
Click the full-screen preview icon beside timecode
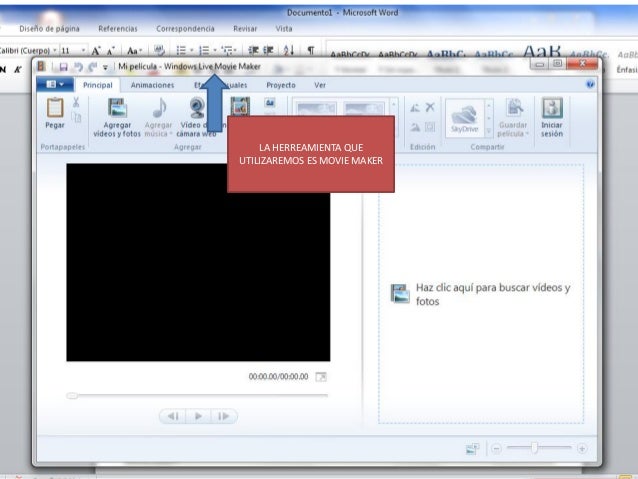(321, 377)
